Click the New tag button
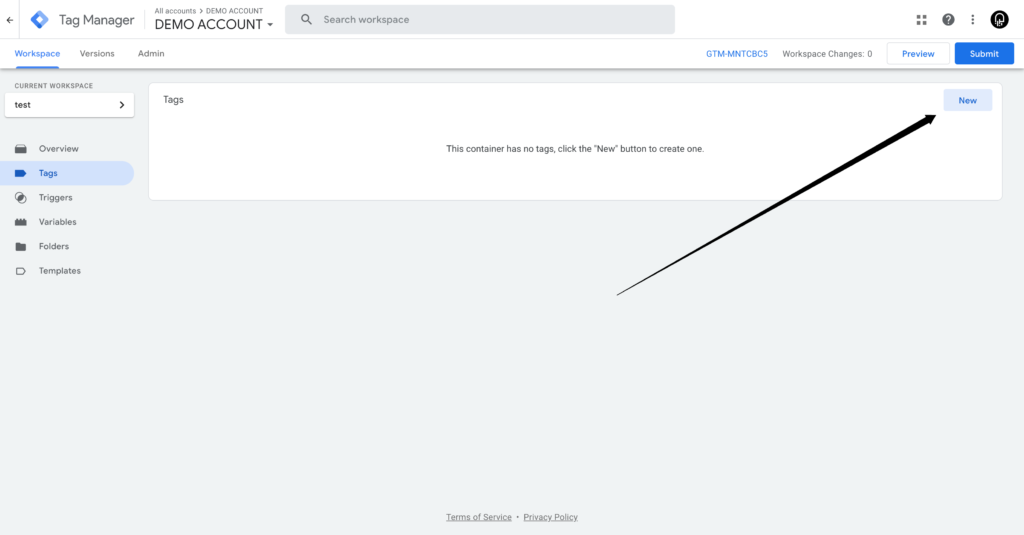1024x535 pixels. 967,100
